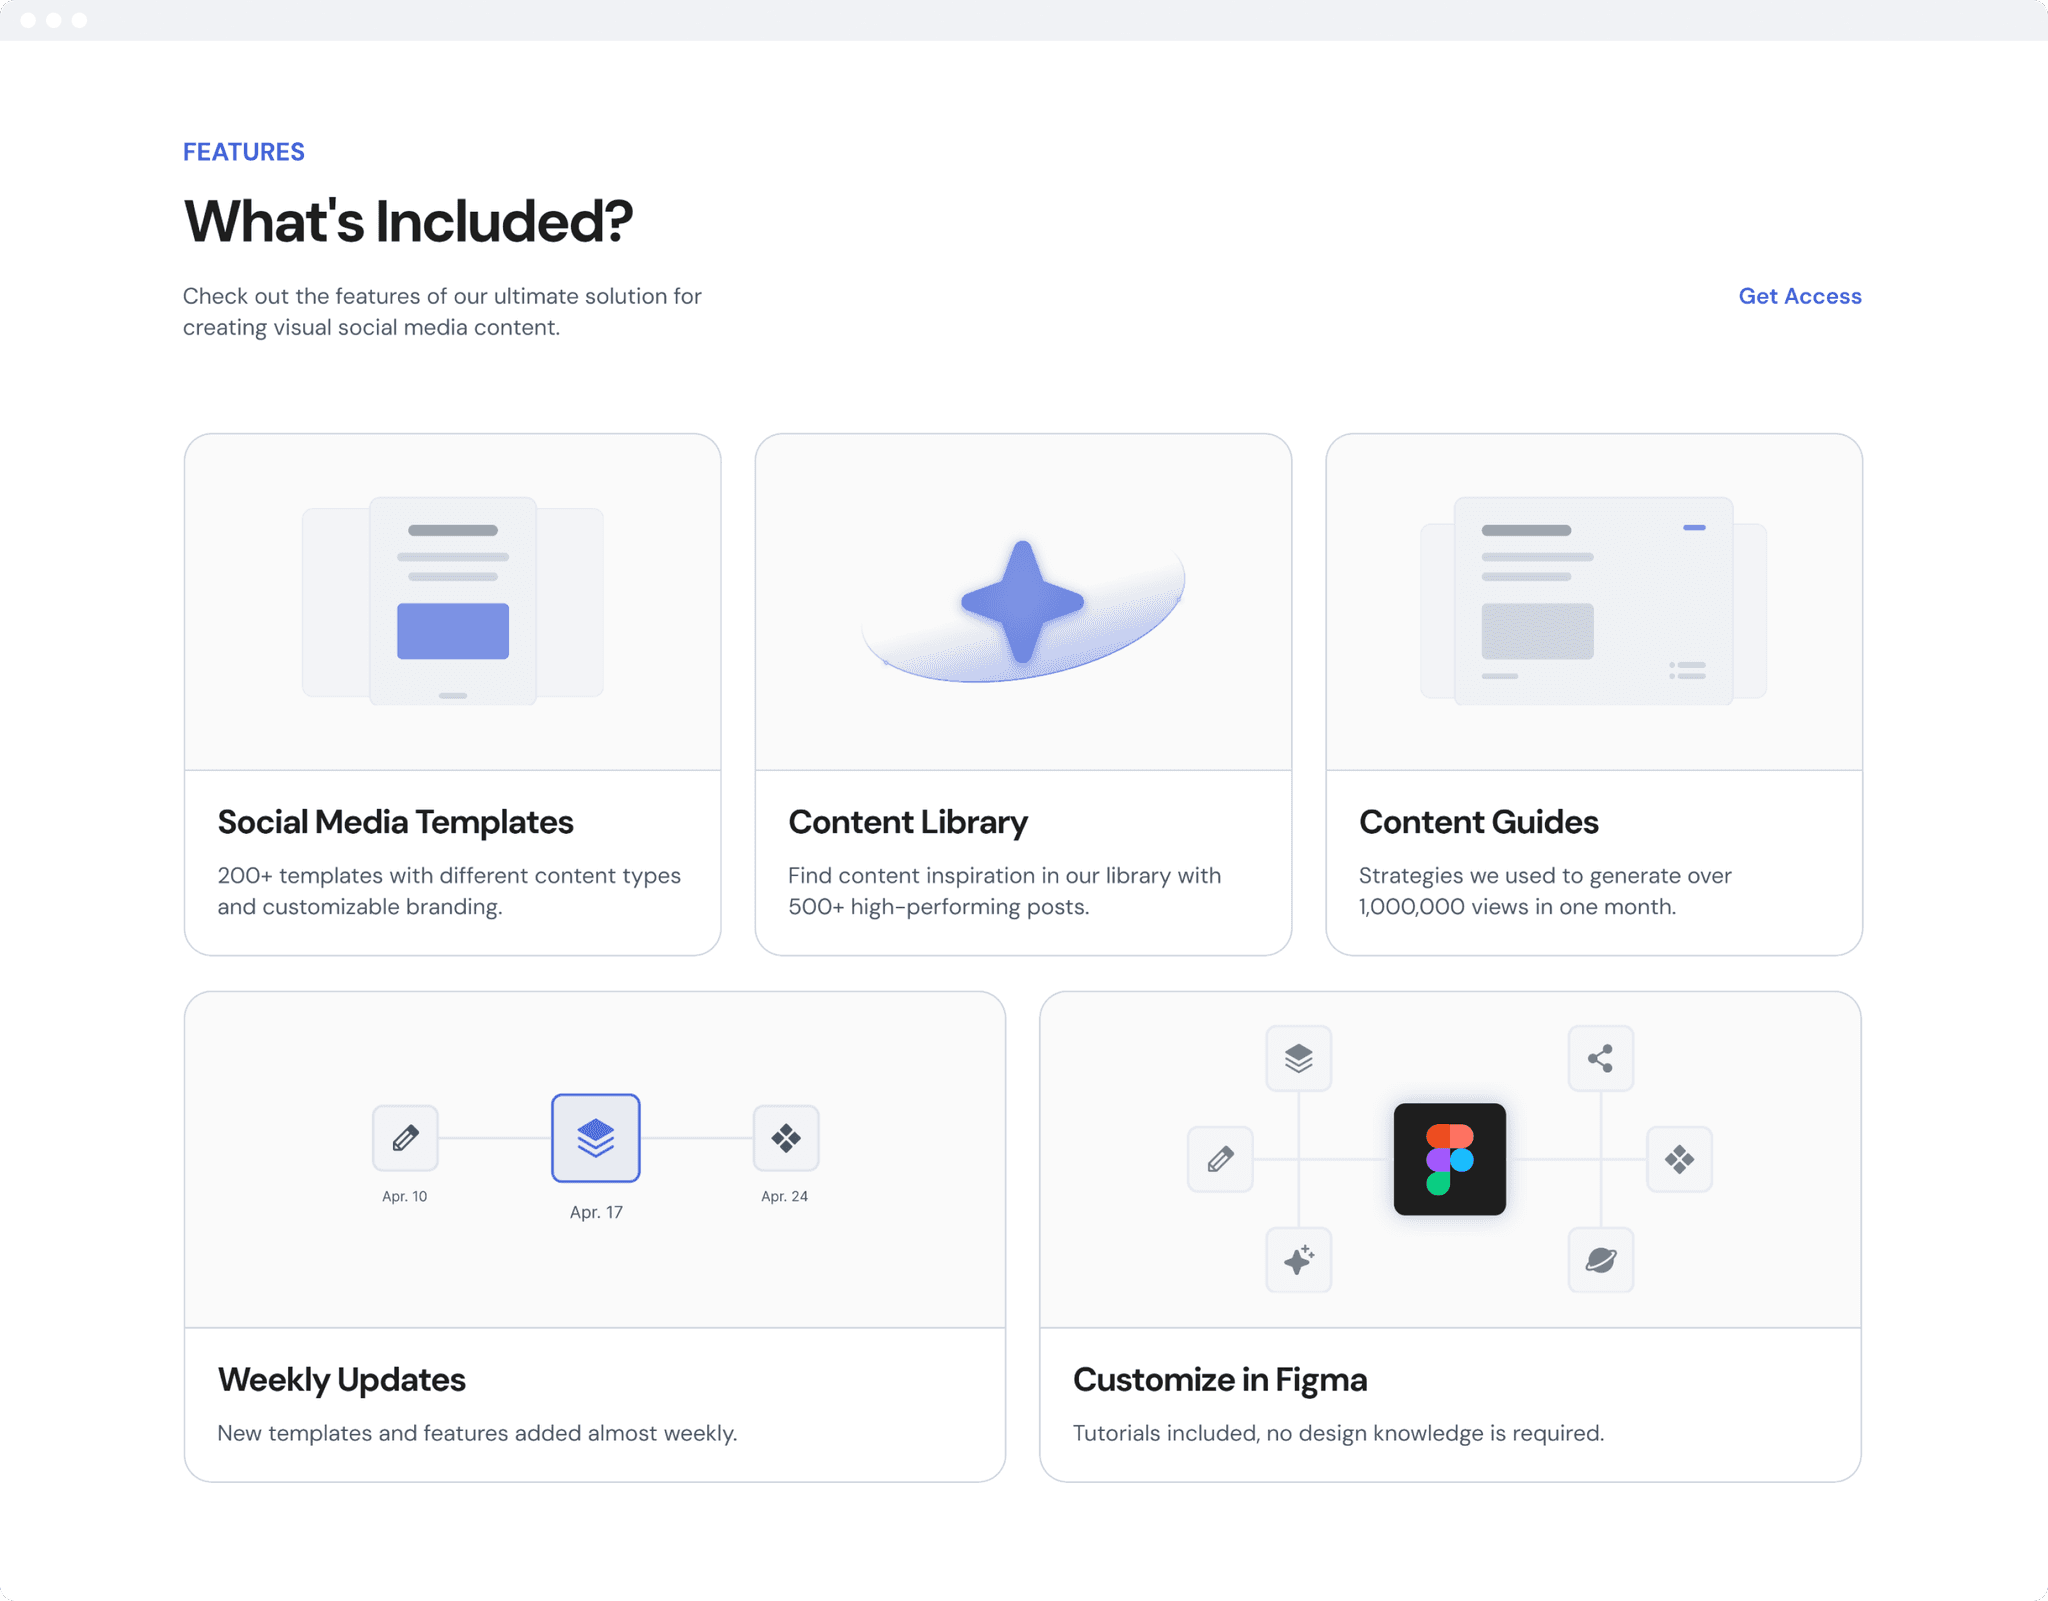Click the sparkle illustration in Content Library card
This screenshot has width=2048, height=1601.
click(1022, 600)
